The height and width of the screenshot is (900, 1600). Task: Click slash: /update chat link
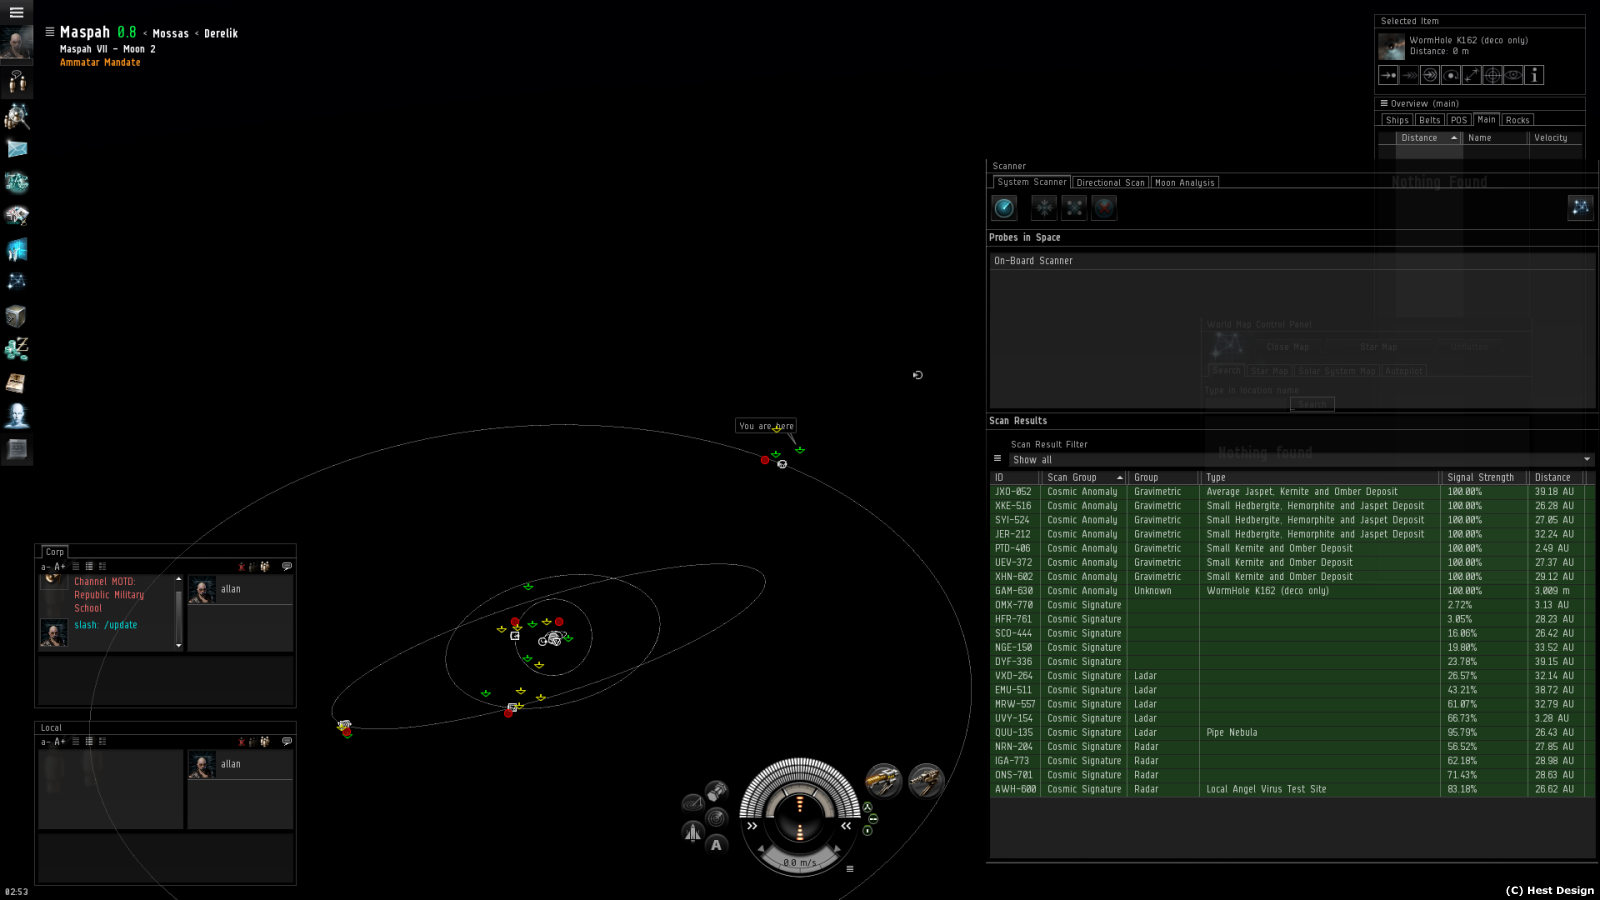point(106,625)
